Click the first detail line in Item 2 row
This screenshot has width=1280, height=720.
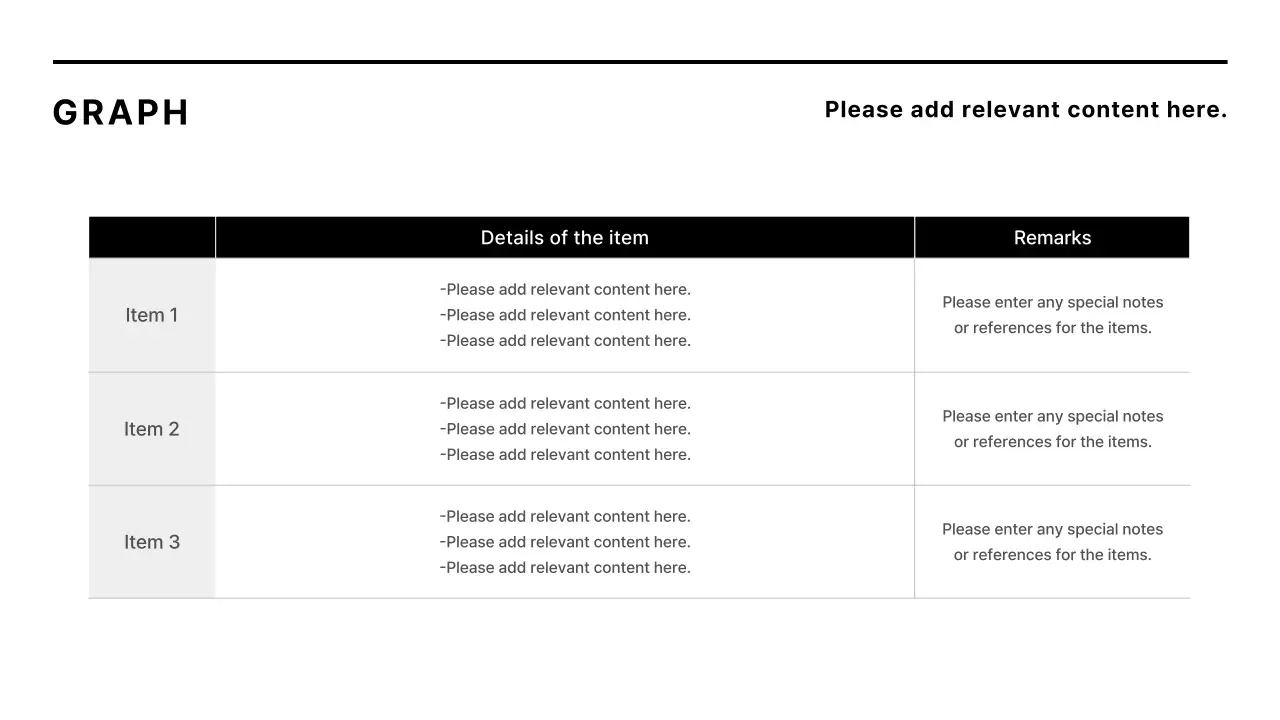click(565, 404)
